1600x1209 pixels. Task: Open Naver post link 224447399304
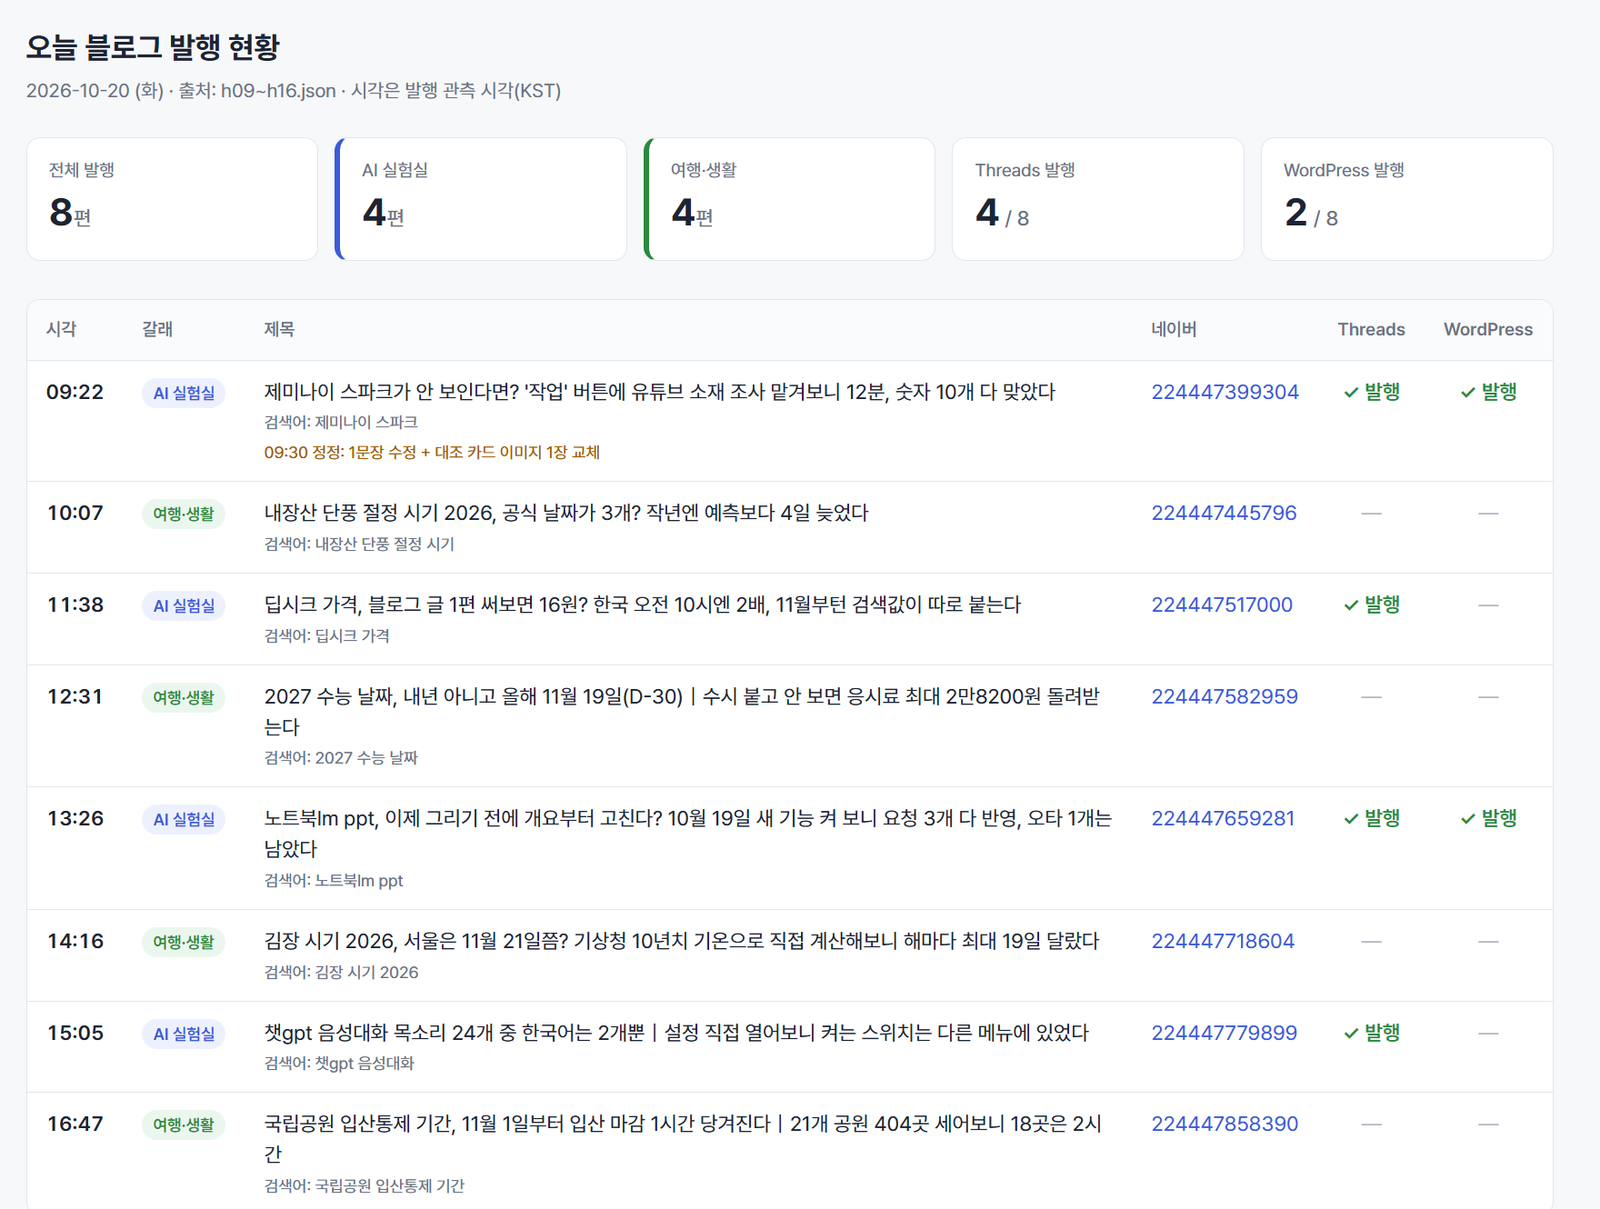point(1225,392)
